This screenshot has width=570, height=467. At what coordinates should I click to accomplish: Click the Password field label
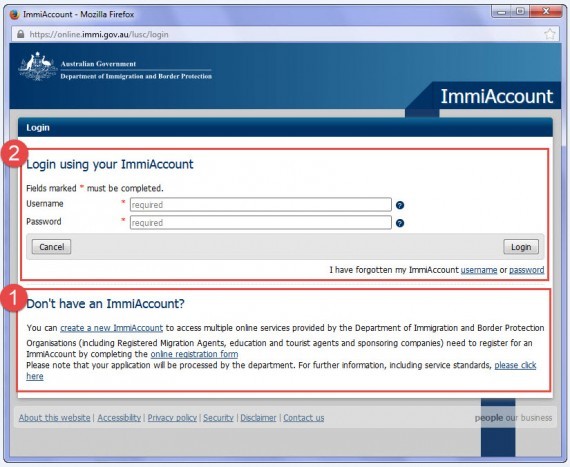point(44,222)
